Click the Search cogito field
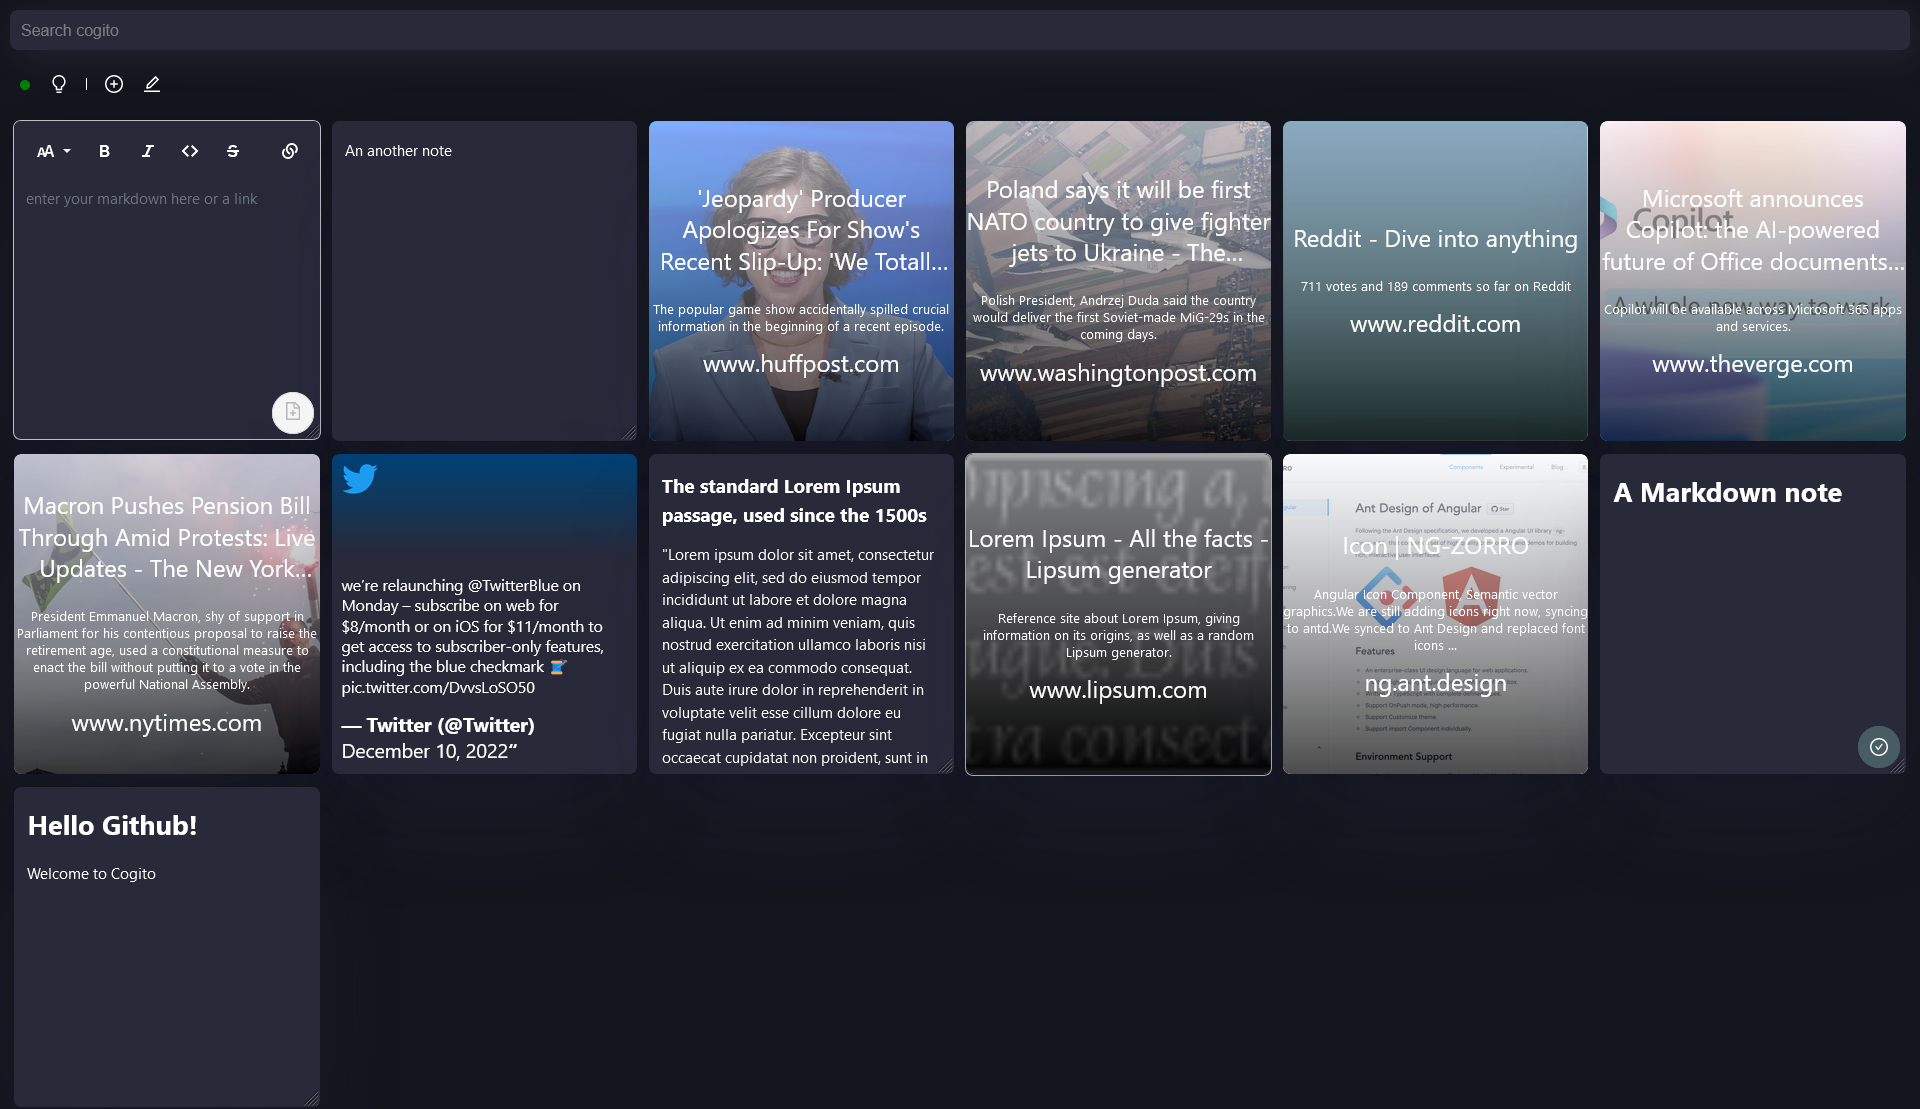The height and width of the screenshot is (1109, 1920). [x=960, y=30]
